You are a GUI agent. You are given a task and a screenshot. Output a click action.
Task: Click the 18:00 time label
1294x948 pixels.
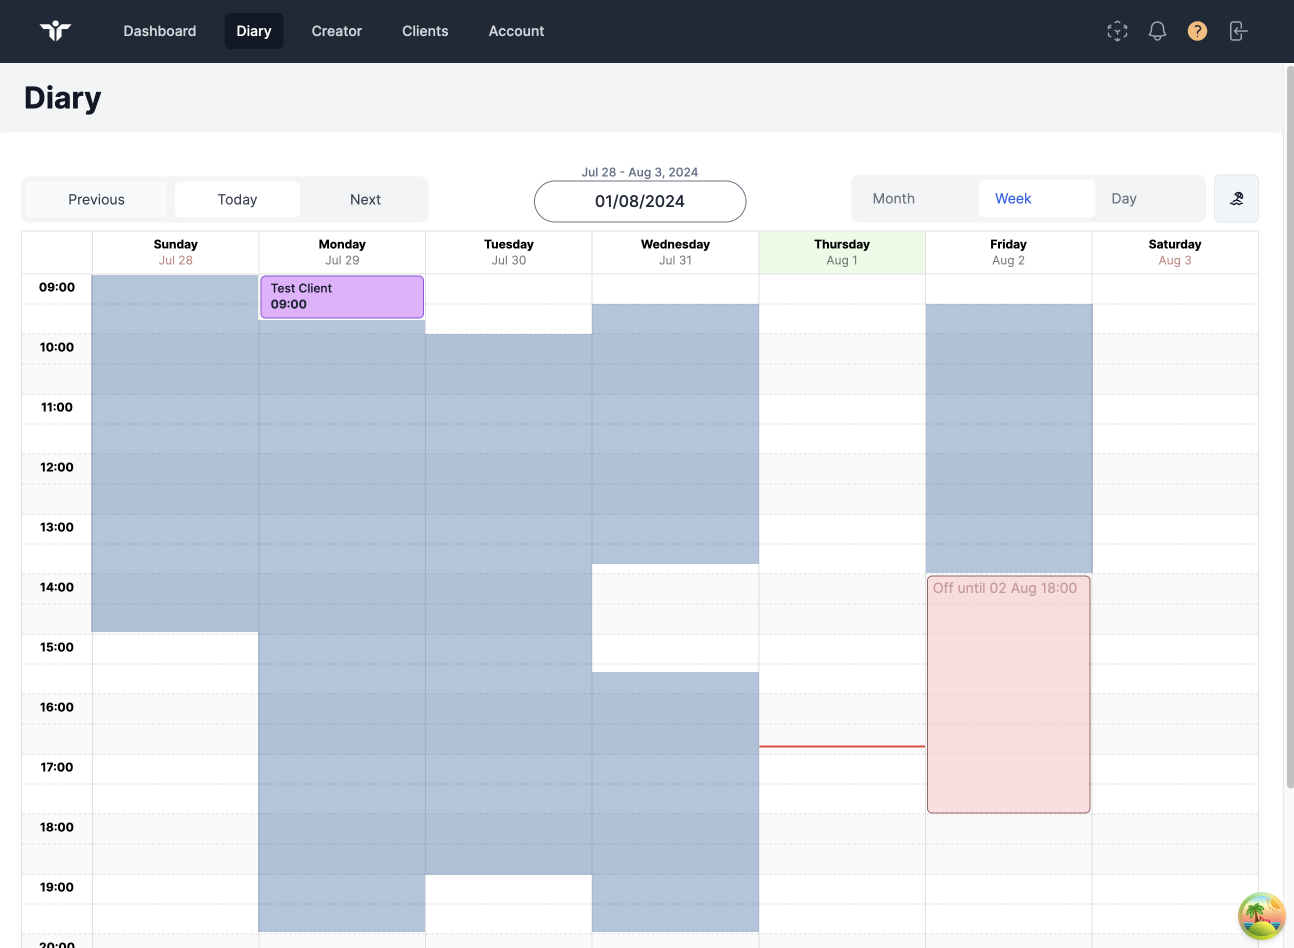pos(57,827)
